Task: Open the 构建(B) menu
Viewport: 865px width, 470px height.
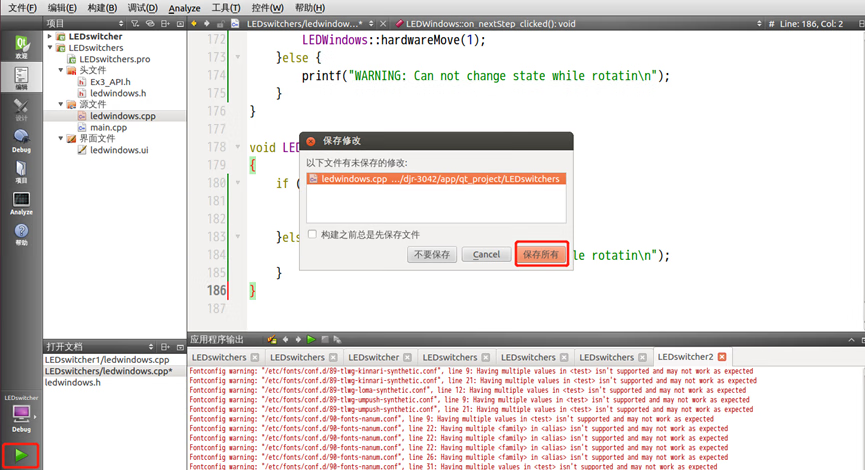Action: 102,8
